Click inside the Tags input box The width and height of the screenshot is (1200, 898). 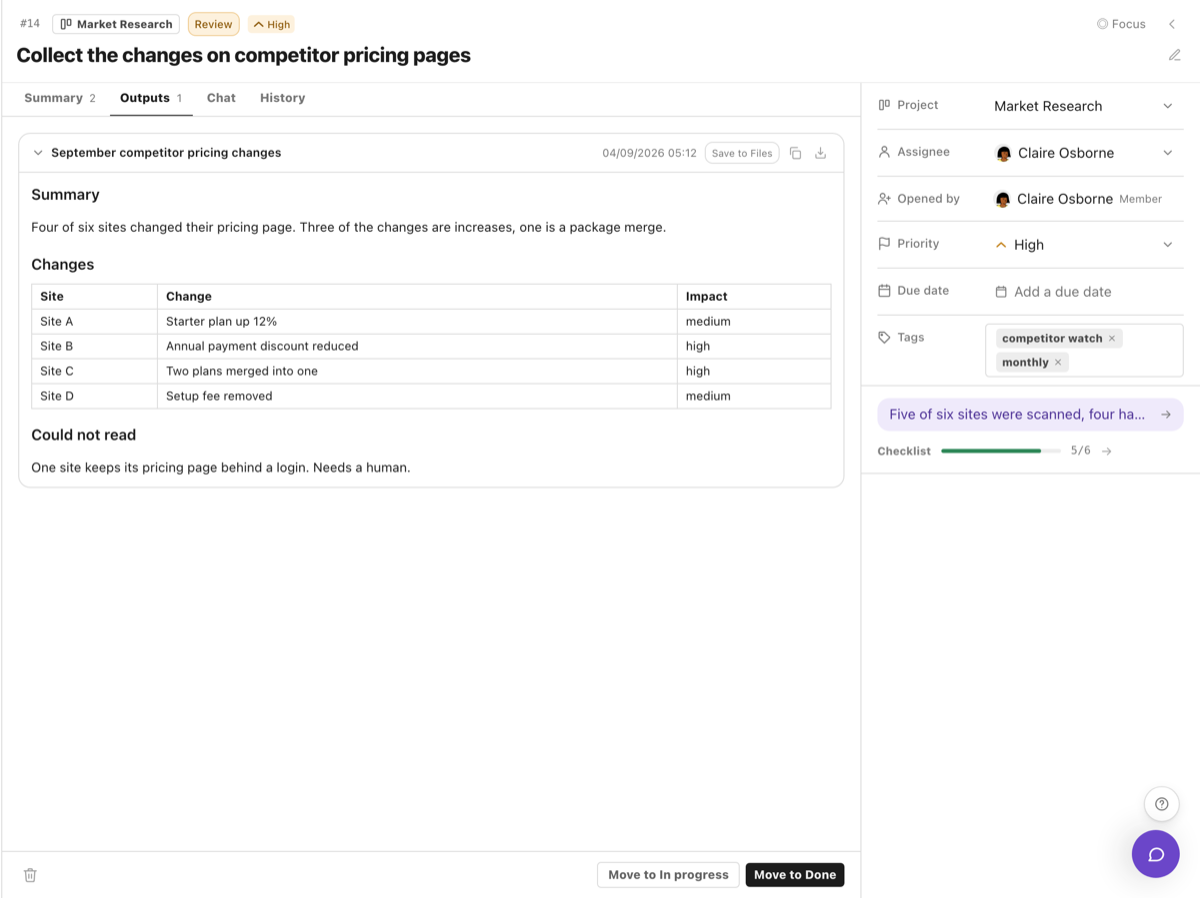coord(1084,350)
